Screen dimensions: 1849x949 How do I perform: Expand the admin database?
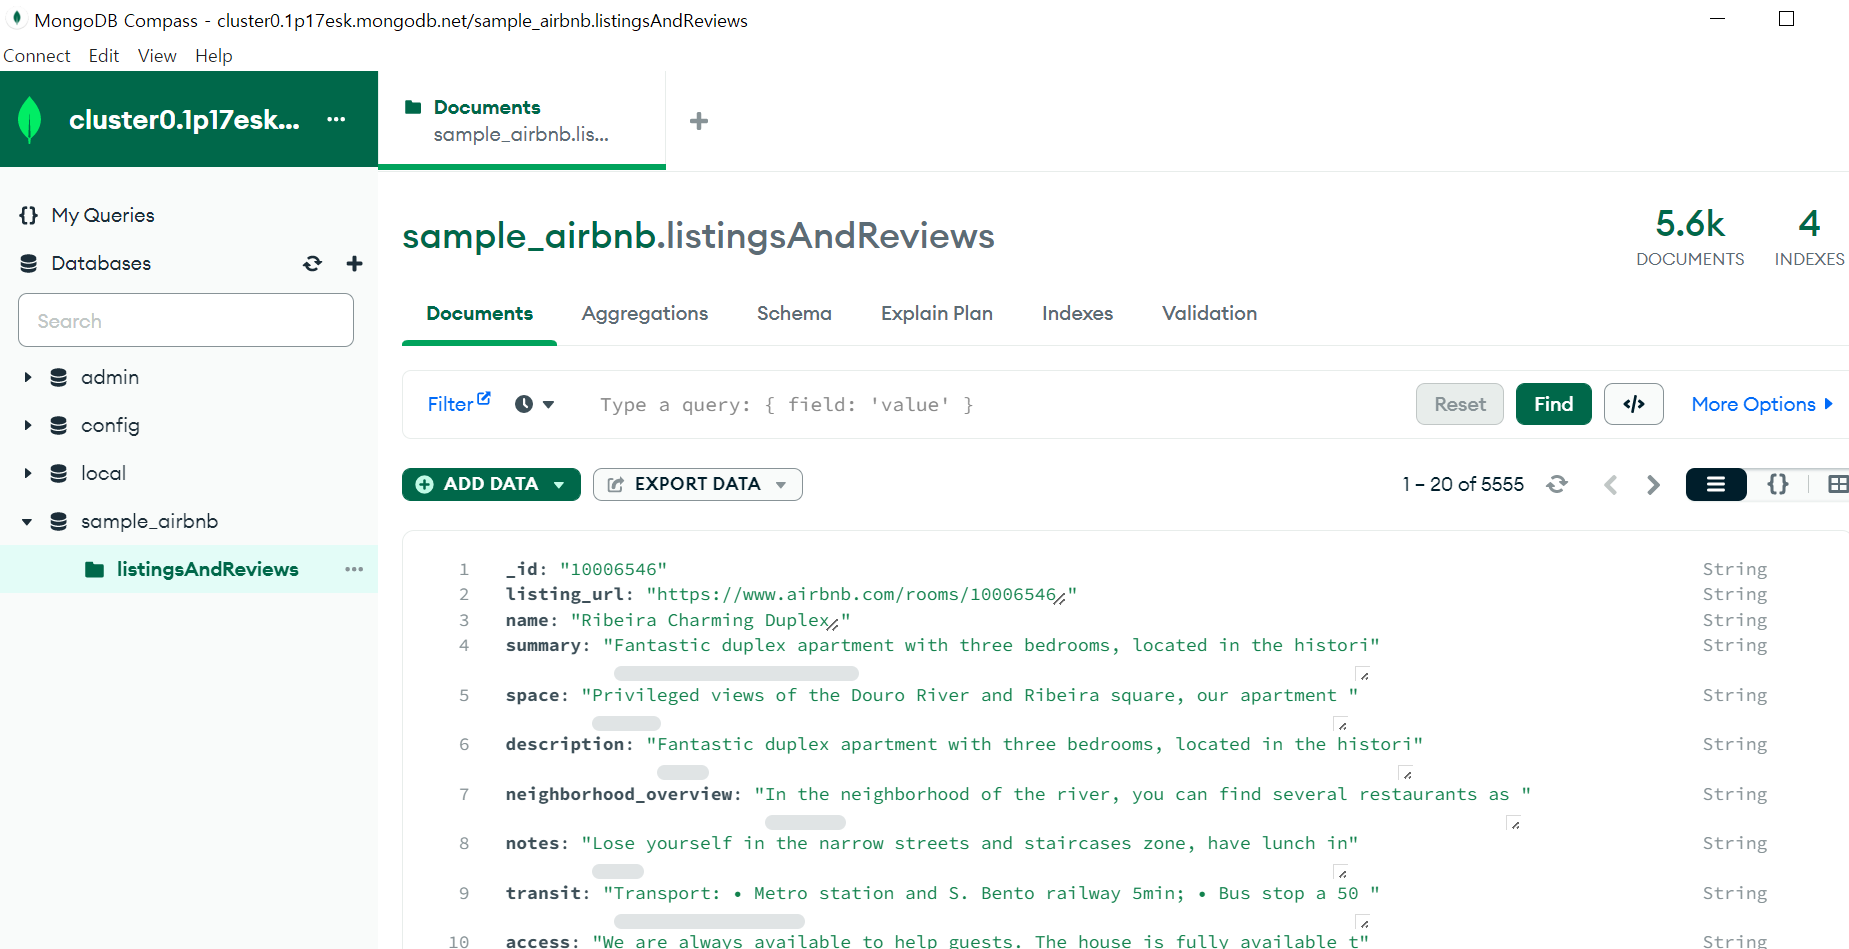(x=28, y=377)
